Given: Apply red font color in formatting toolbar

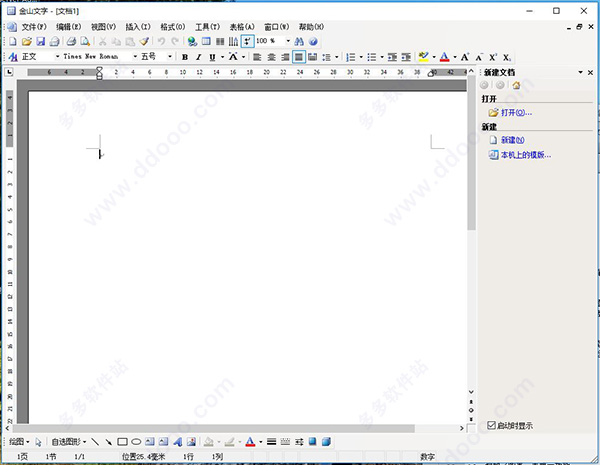Looking at the screenshot, I should tap(444, 57).
